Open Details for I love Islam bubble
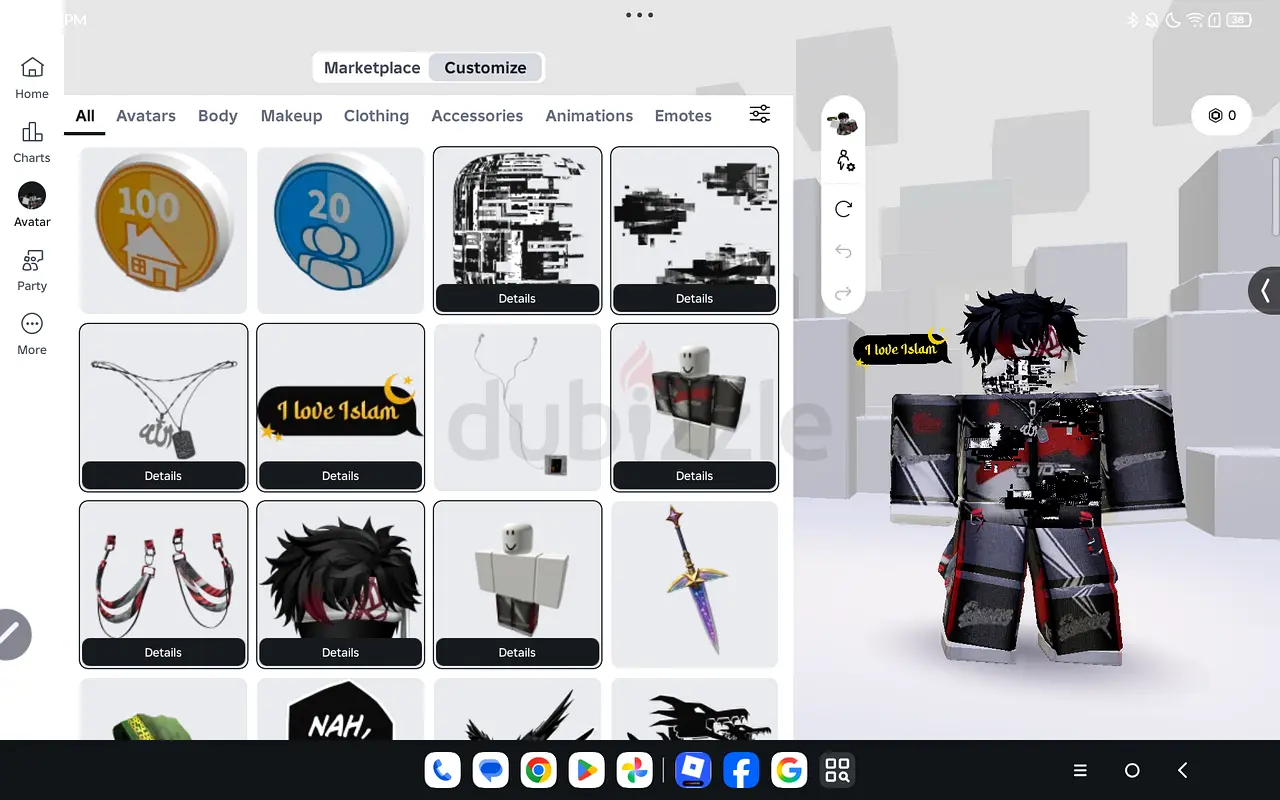This screenshot has height=800, width=1280. pyautogui.click(x=340, y=476)
